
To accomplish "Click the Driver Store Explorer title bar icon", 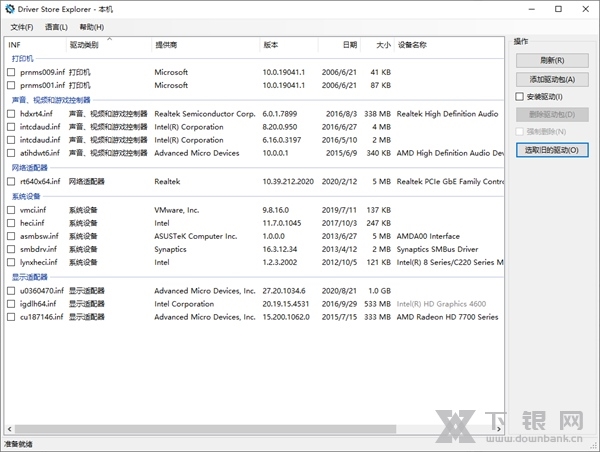I will 10,10.
